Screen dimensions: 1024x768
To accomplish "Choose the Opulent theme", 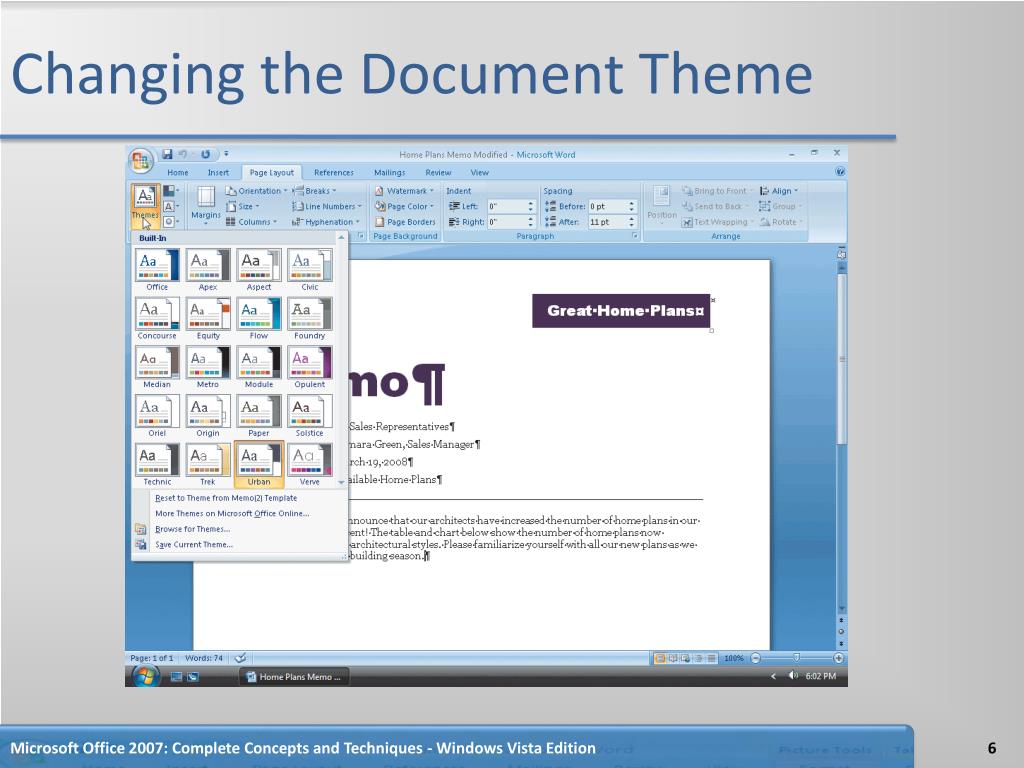I will [310, 367].
